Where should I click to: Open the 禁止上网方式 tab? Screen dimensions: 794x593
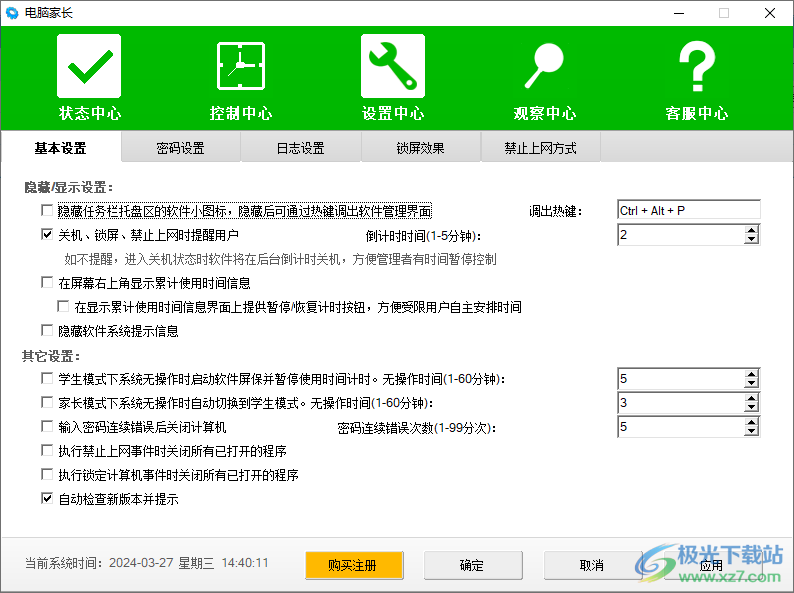(x=540, y=148)
